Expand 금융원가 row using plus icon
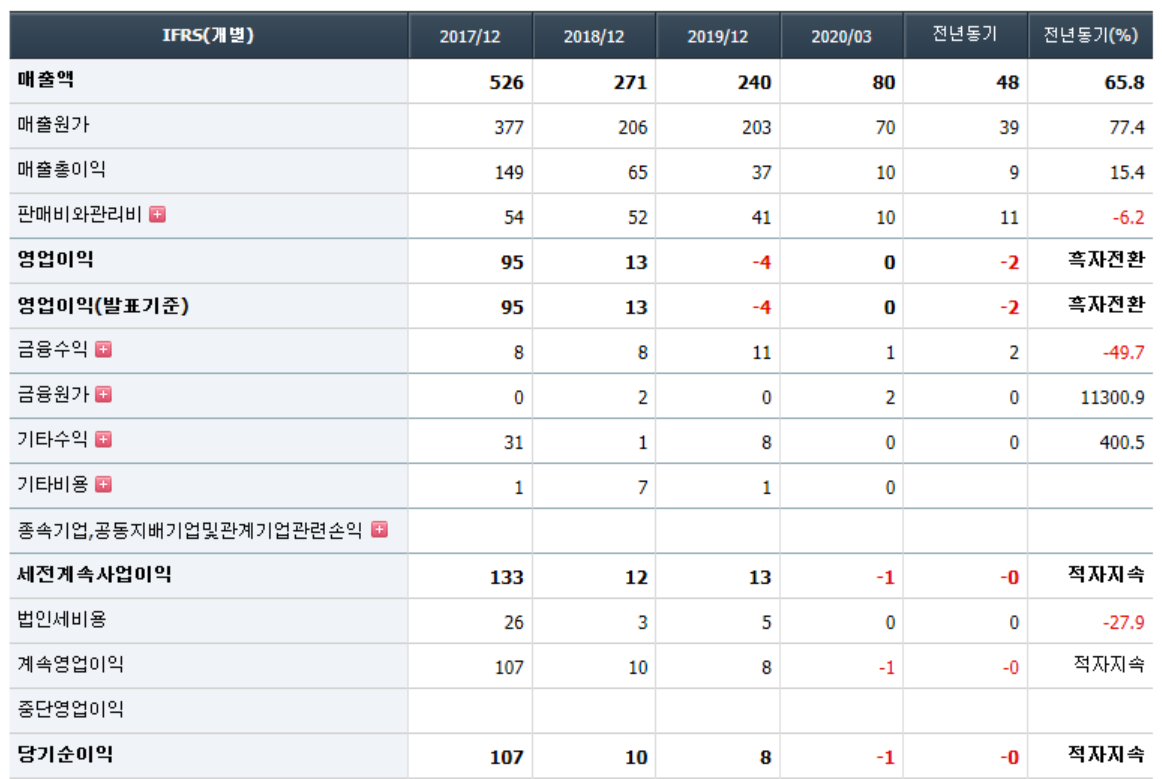The width and height of the screenshot is (1162, 779). click(104, 394)
